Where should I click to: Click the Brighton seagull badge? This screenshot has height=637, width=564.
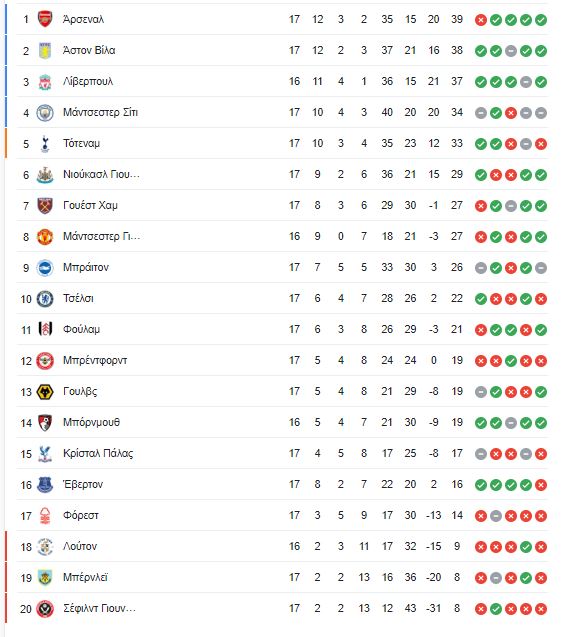pos(45,268)
